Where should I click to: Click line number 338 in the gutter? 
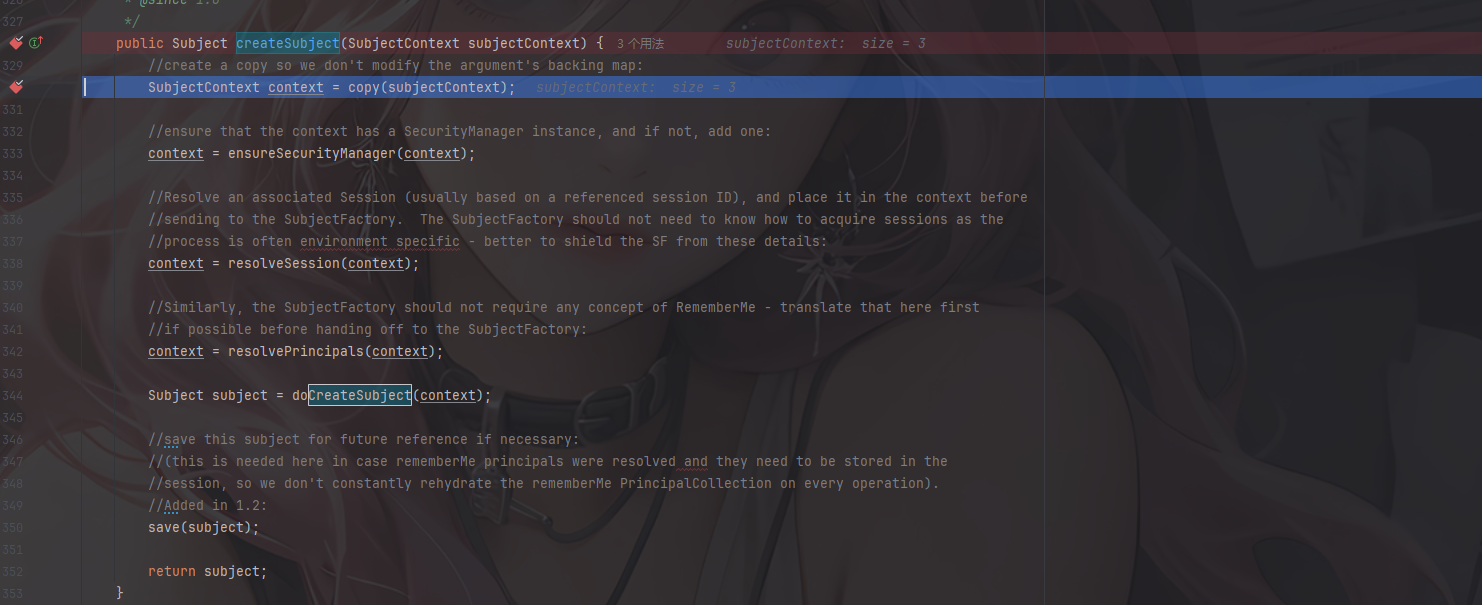click(12, 263)
